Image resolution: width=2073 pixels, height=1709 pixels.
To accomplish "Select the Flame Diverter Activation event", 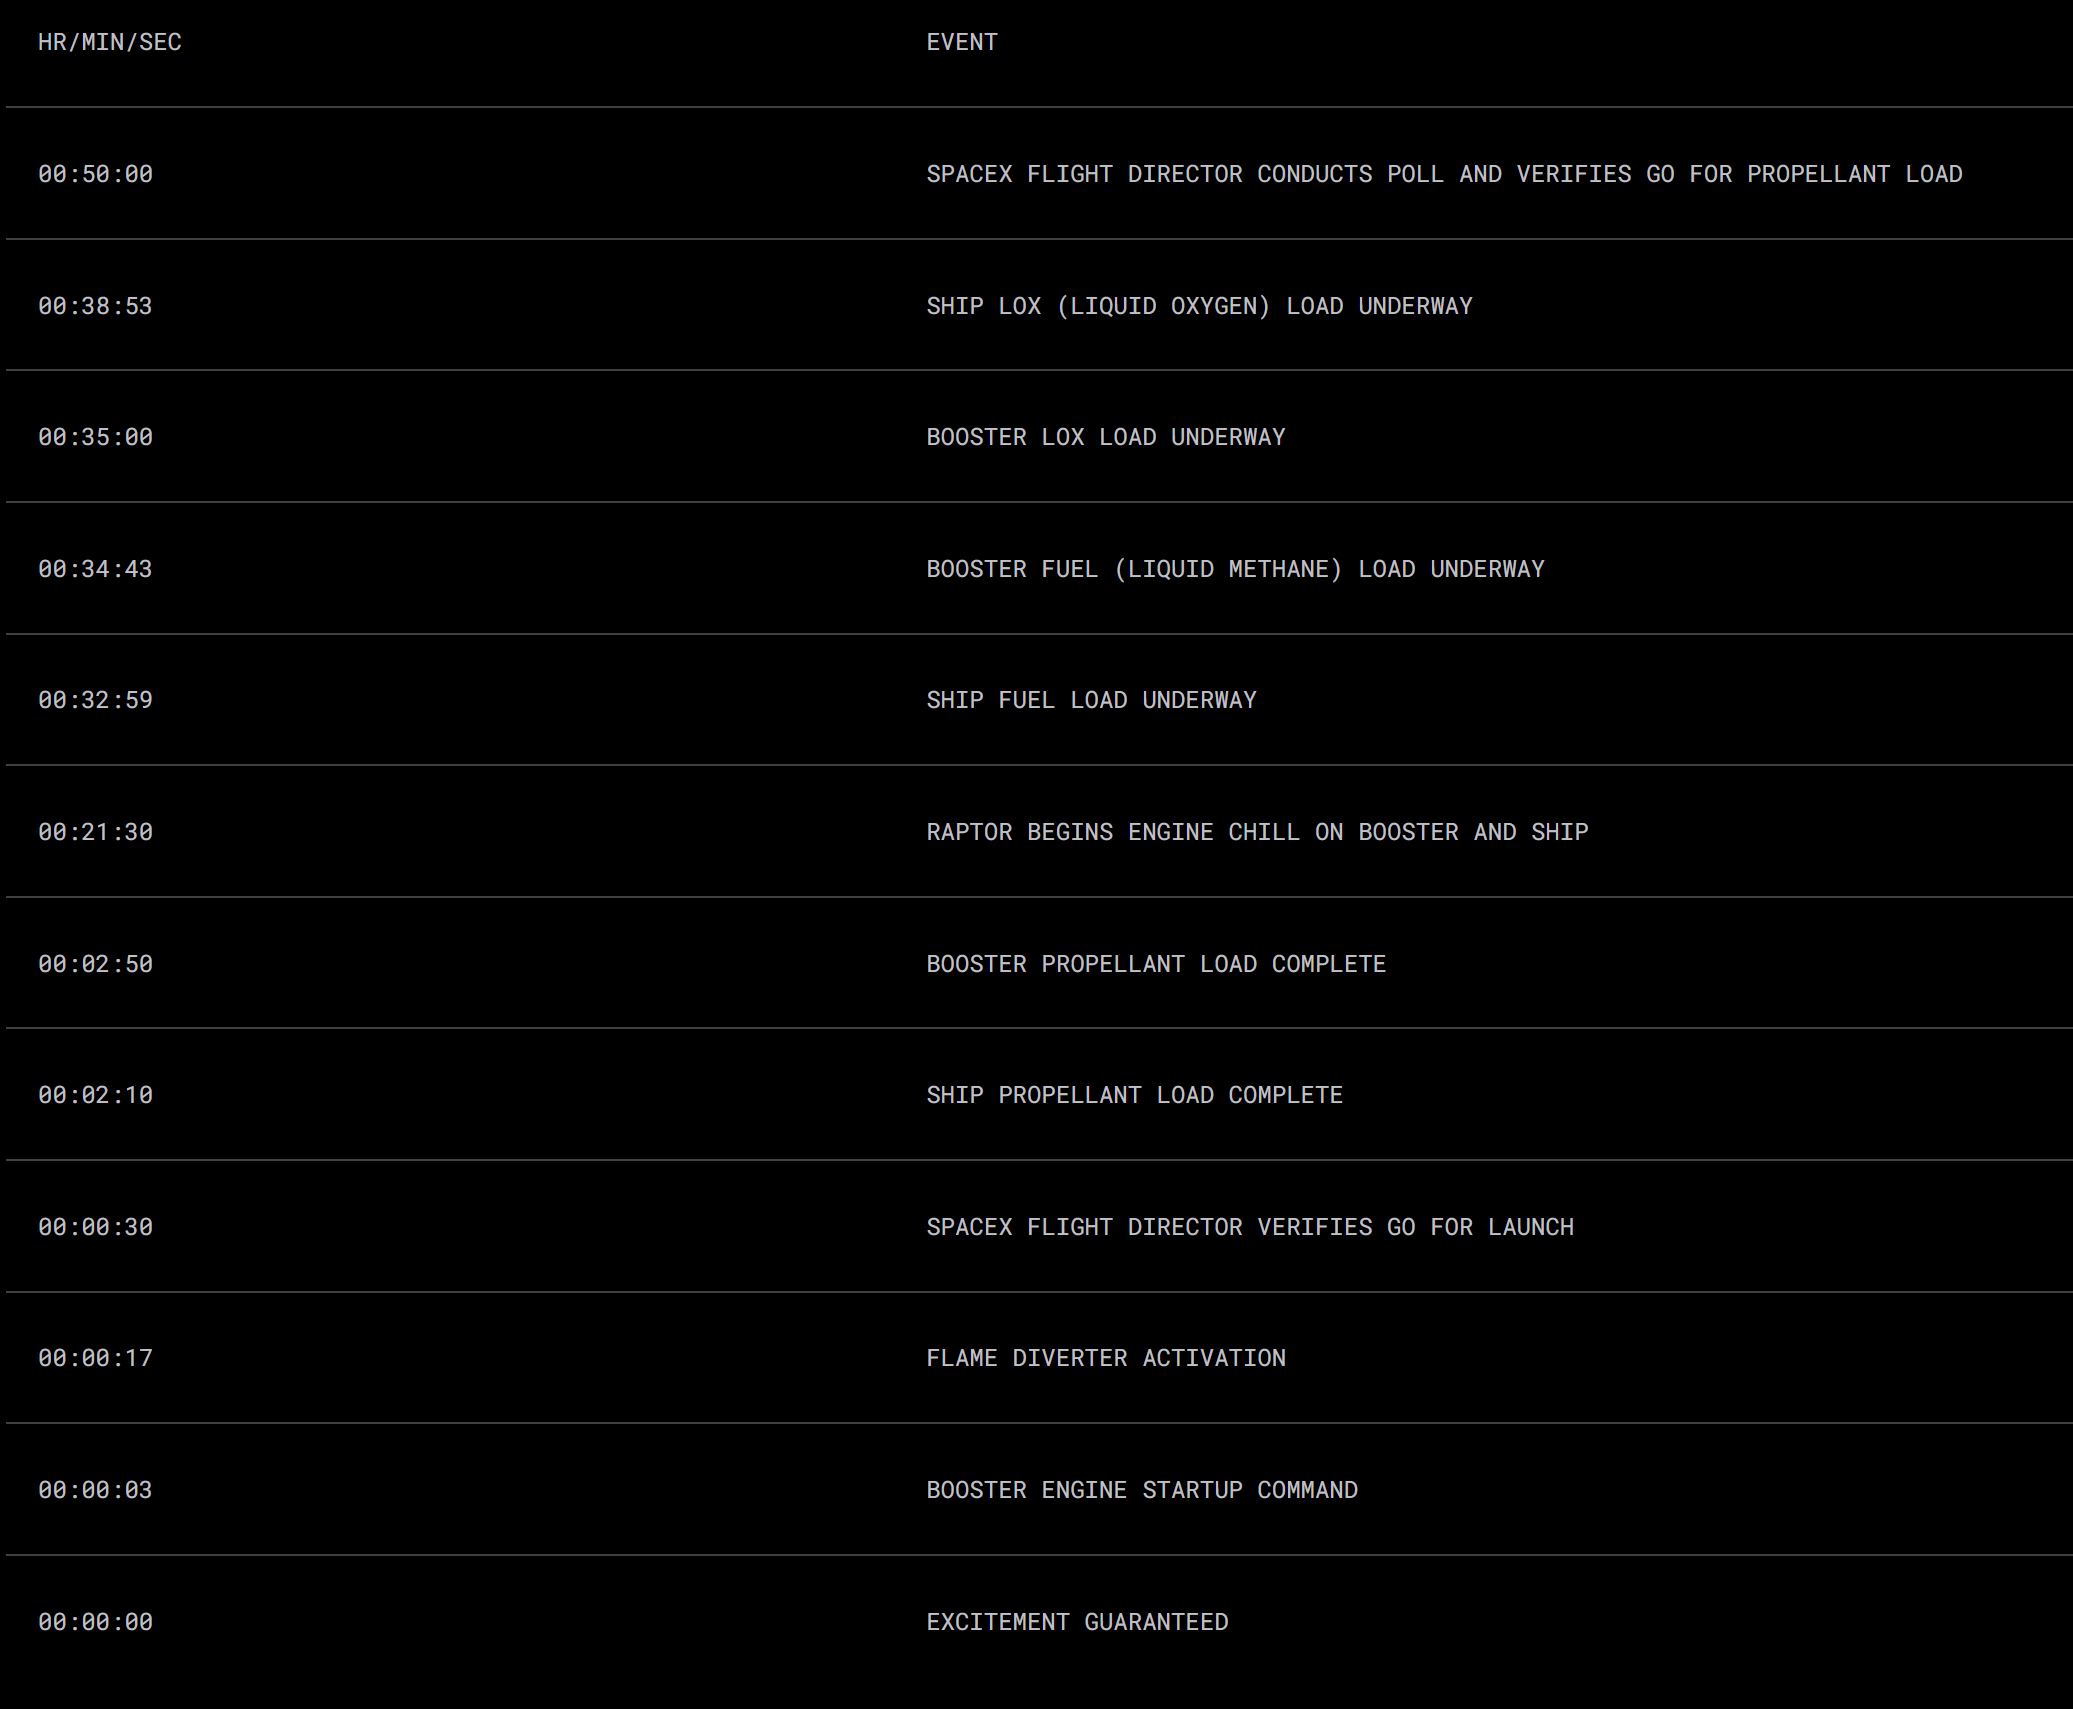I will [1106, 1358].
